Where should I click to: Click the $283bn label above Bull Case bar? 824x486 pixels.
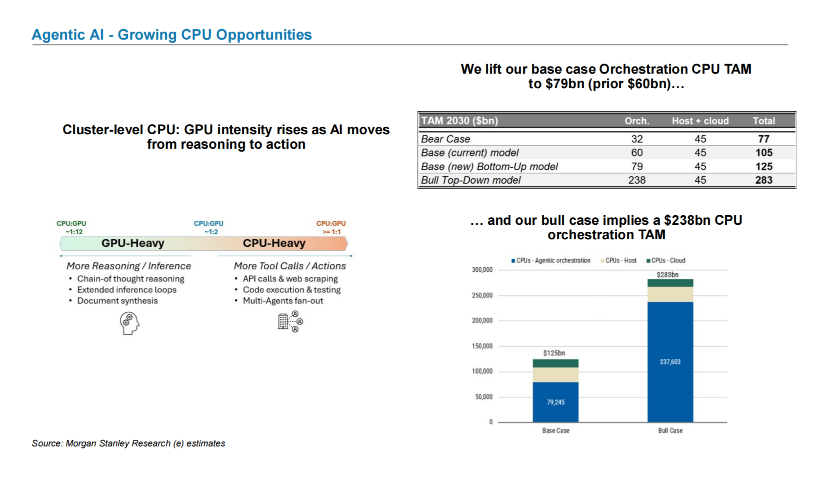(667, 275)
